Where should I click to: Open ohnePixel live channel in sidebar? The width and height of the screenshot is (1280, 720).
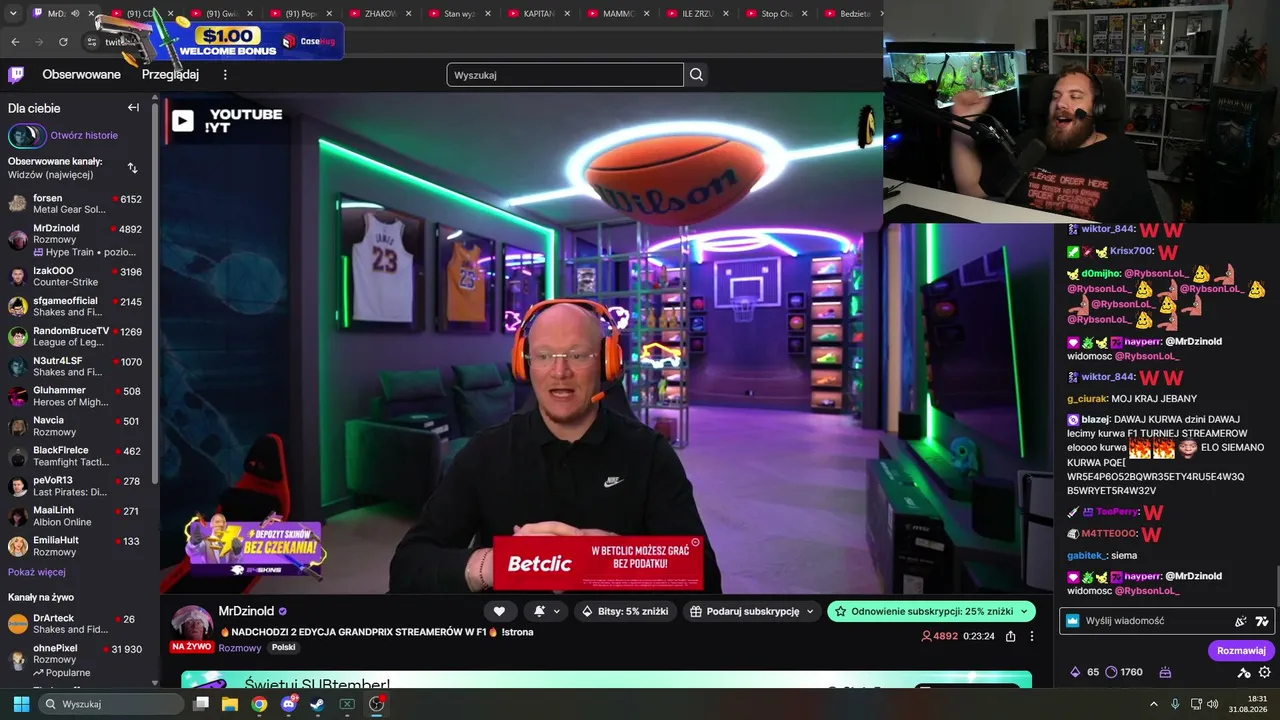(75, 660)
